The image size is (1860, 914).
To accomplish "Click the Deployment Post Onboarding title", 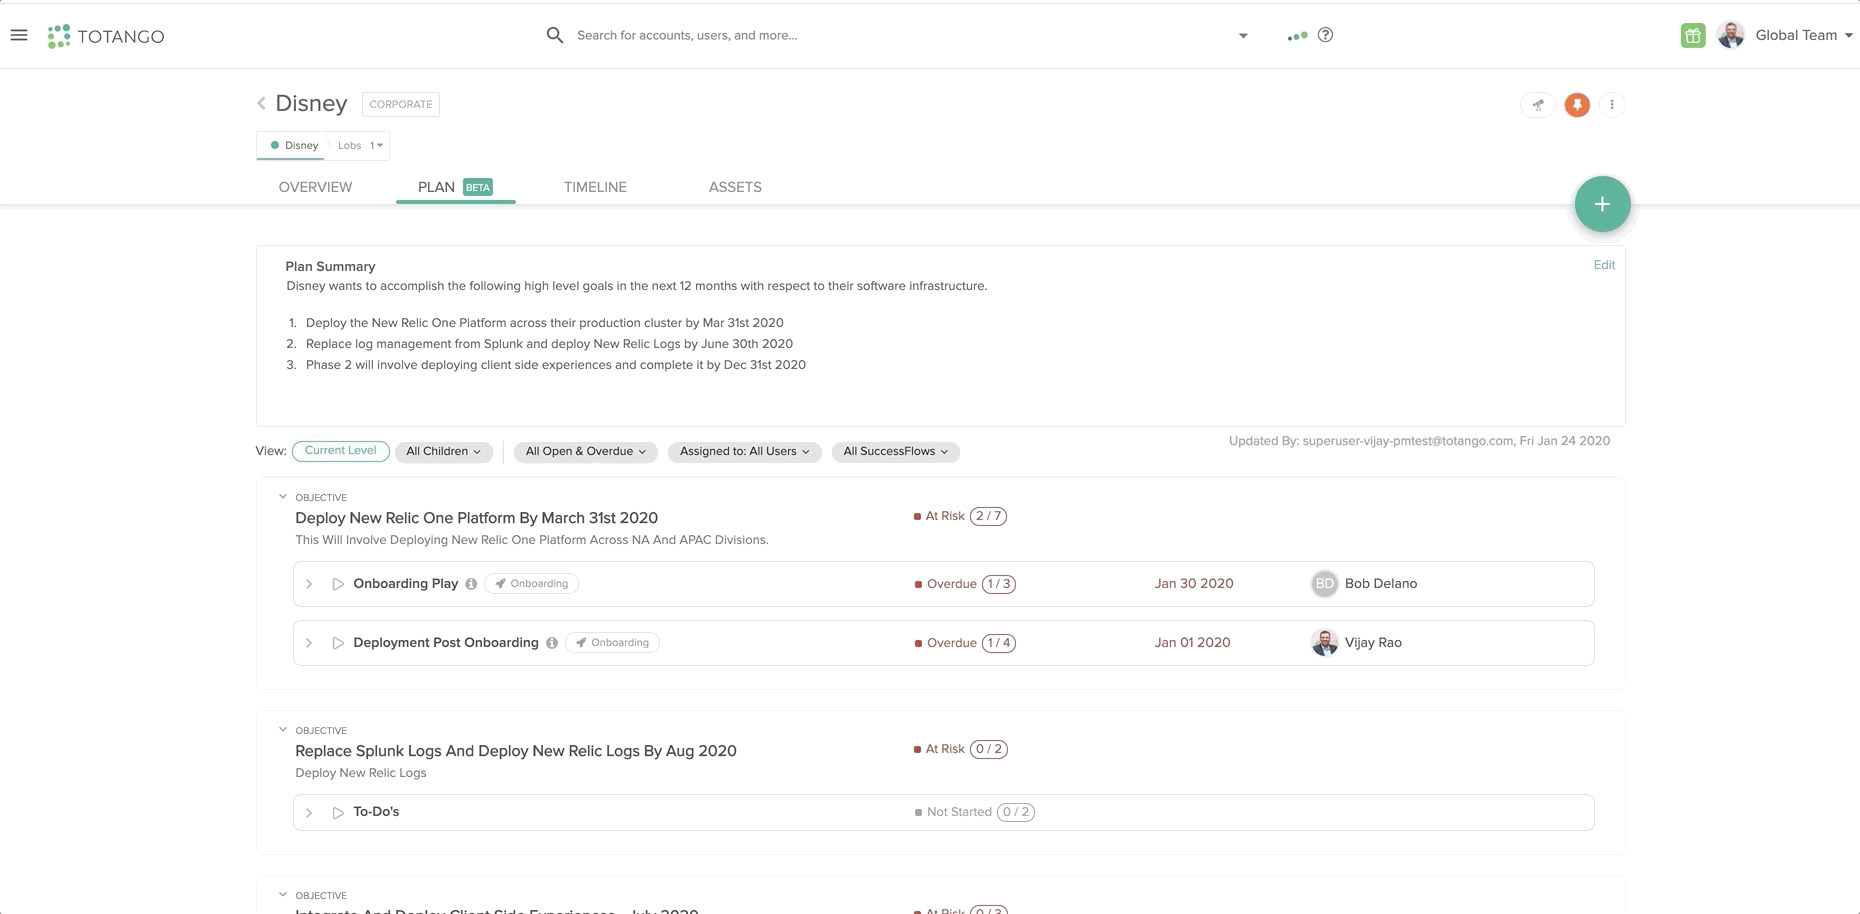I will click(x=446, y=643).
